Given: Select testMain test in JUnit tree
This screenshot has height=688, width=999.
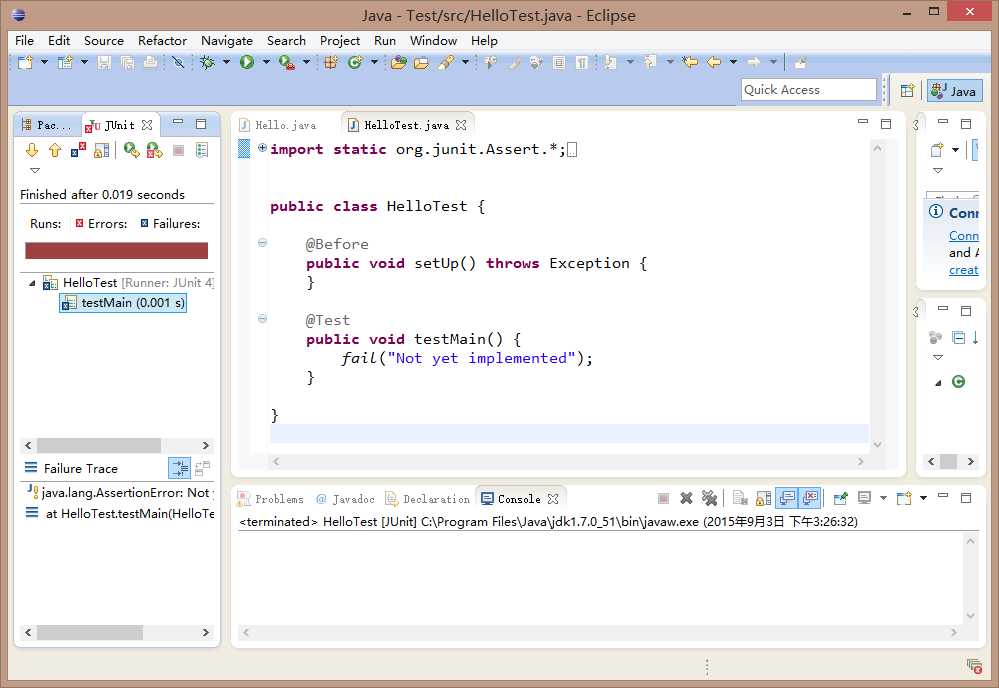Looking at the screenshot, I should (124, 303).
